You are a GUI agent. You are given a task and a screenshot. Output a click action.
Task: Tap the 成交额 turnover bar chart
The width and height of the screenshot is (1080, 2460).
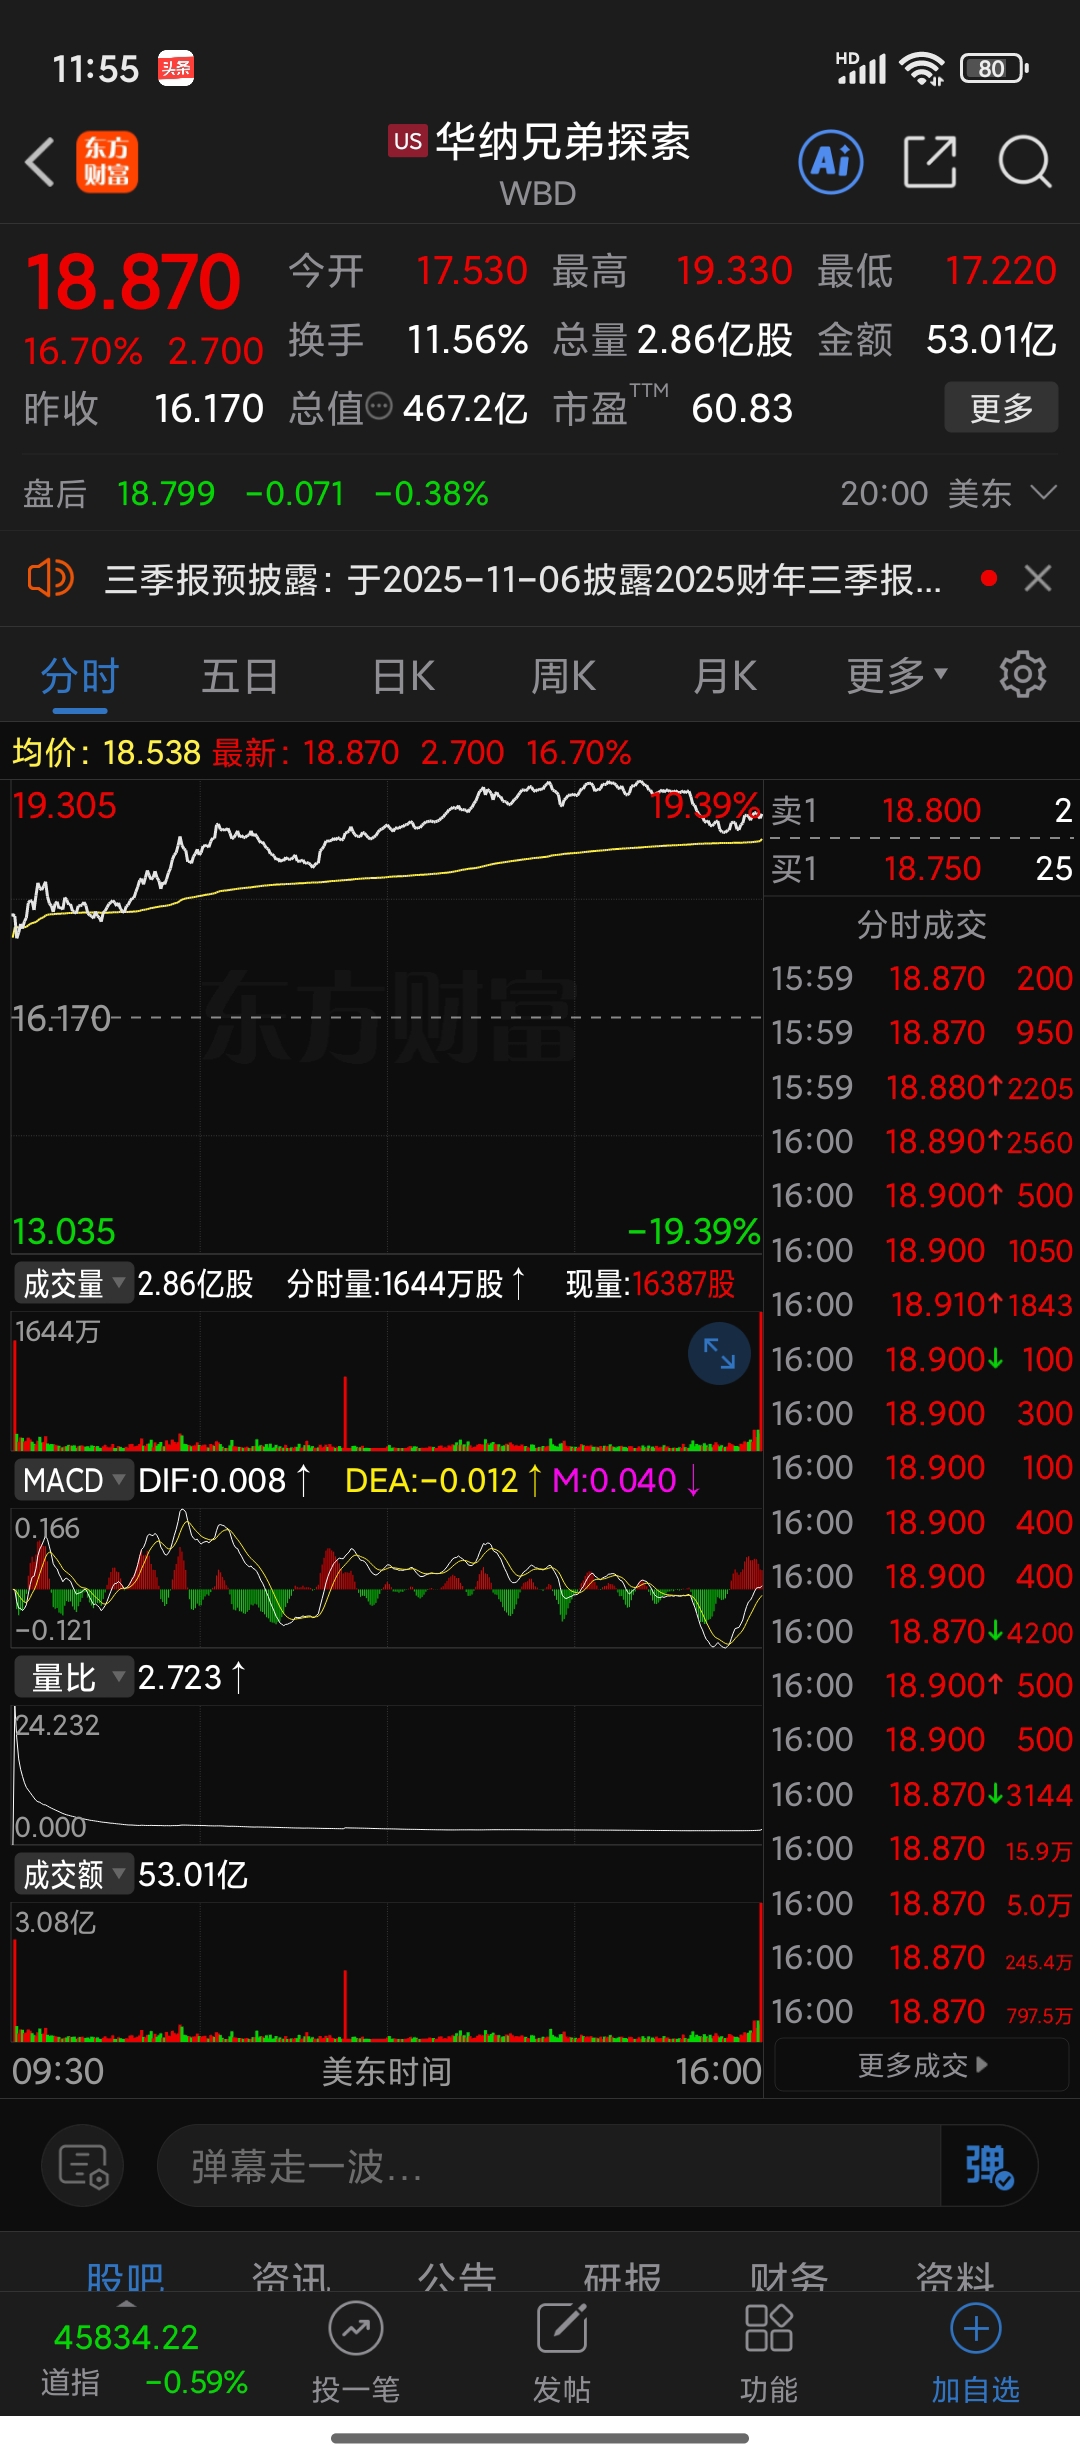(386, 1972)
